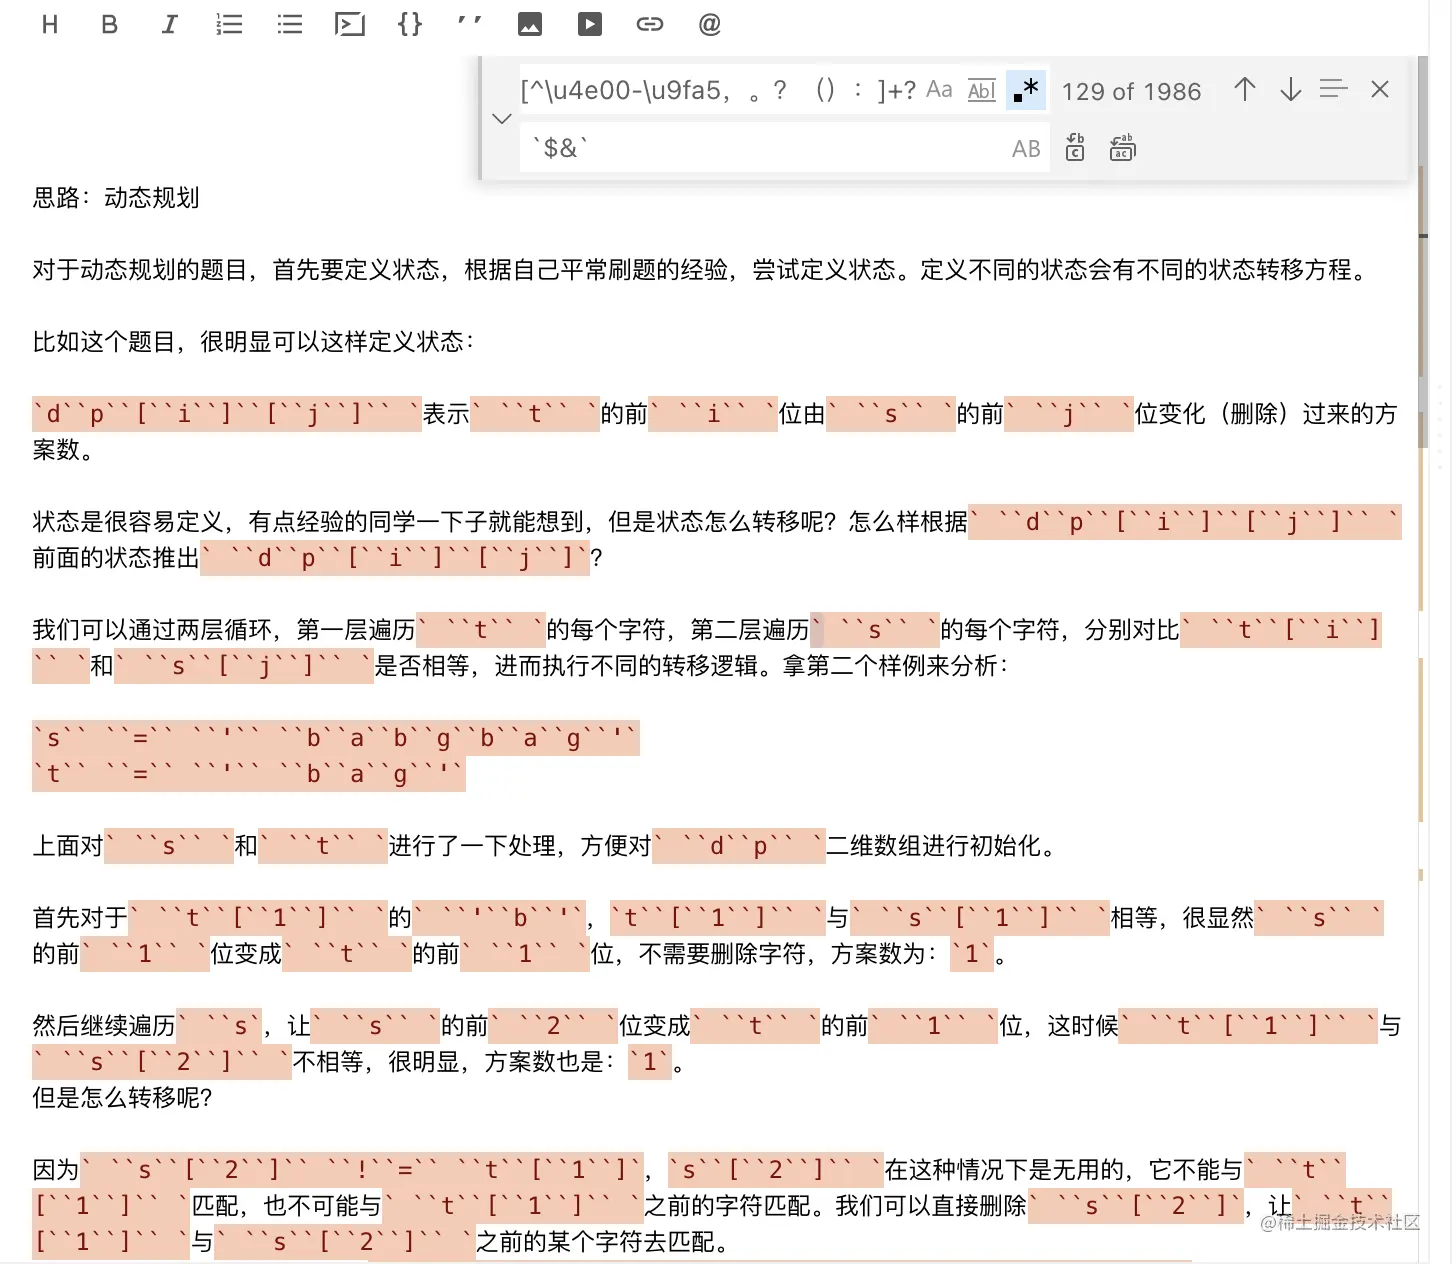Collapse the replace row with the chevron
The image size is (1452, 1264).
click(x=502, y=118)
